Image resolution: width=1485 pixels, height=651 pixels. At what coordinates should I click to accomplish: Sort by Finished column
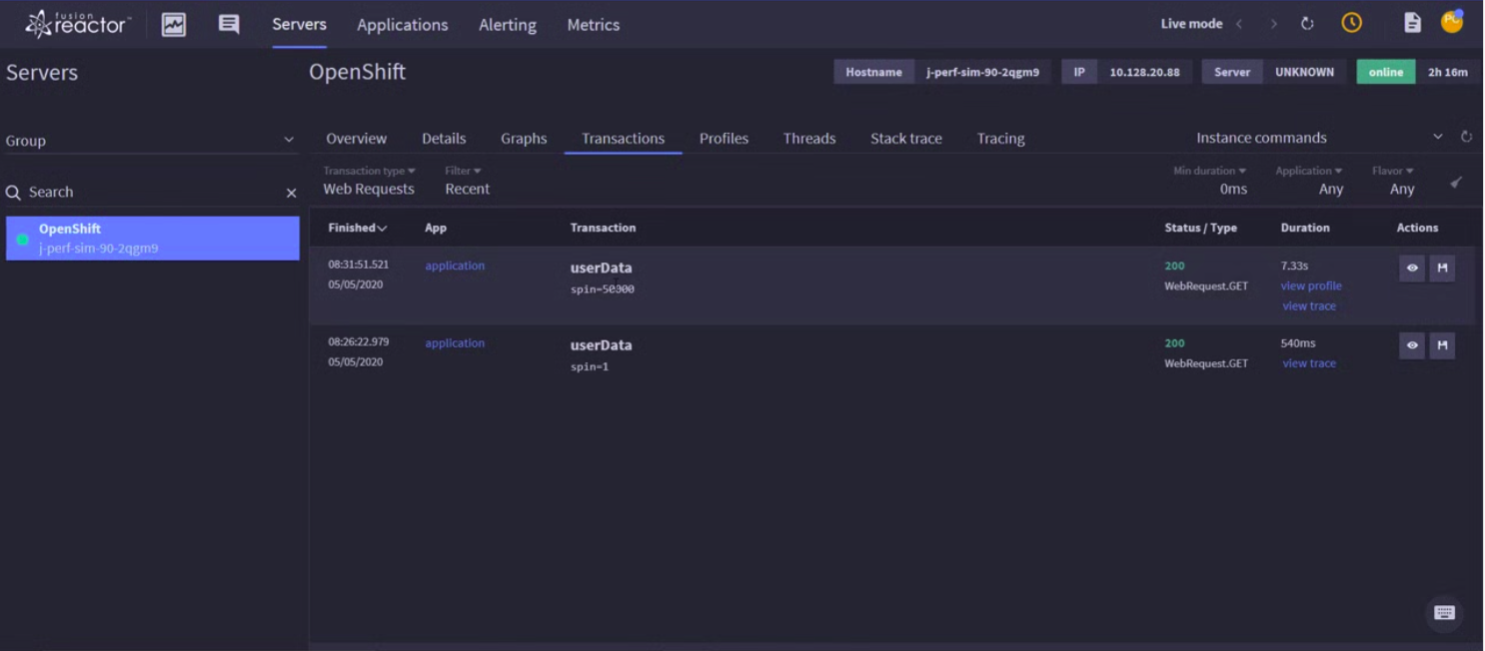(357, 228)
